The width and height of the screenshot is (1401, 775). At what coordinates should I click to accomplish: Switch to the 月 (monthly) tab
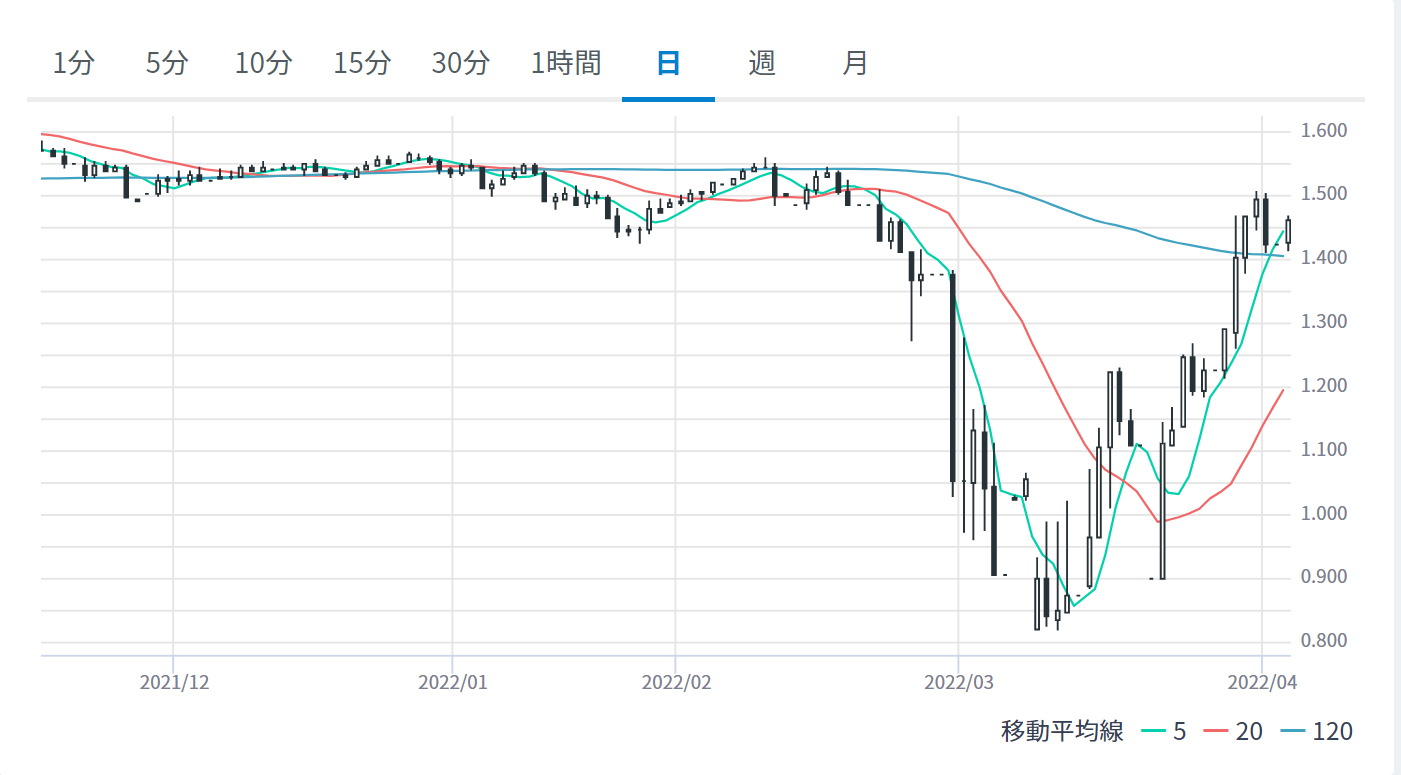(x=855, y=64)
